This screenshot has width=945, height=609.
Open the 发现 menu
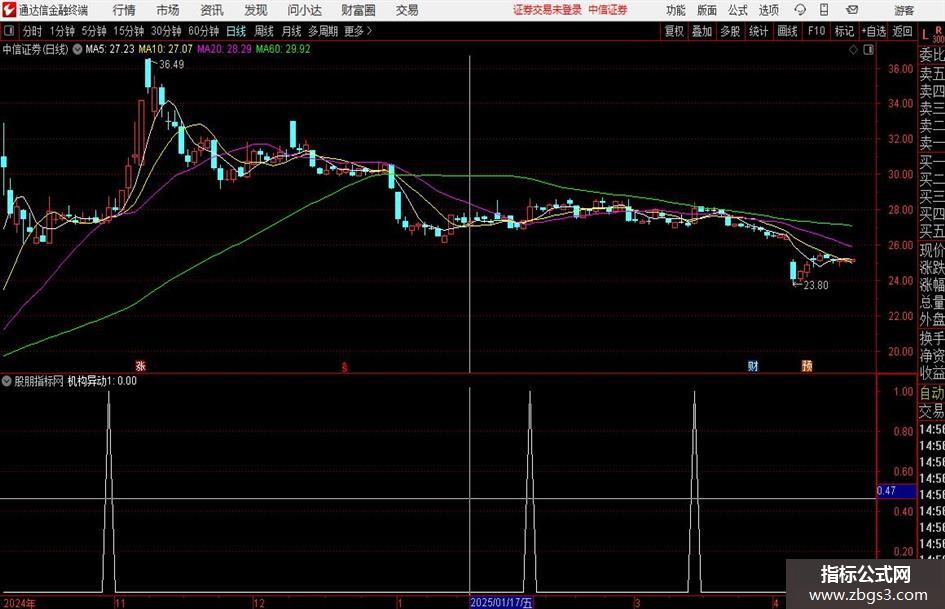pyautogui.click(x=256, y=10)
